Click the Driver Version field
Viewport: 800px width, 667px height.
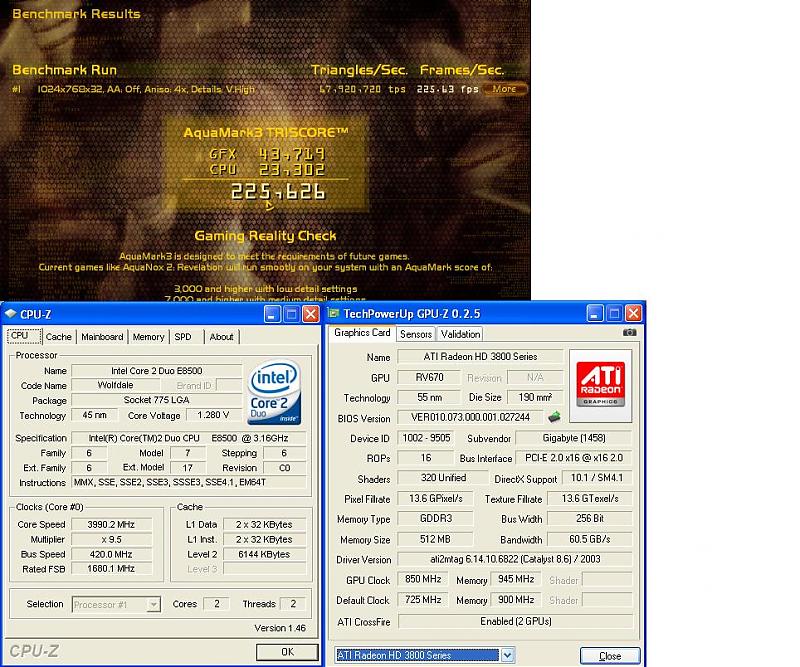pos(515,559)
